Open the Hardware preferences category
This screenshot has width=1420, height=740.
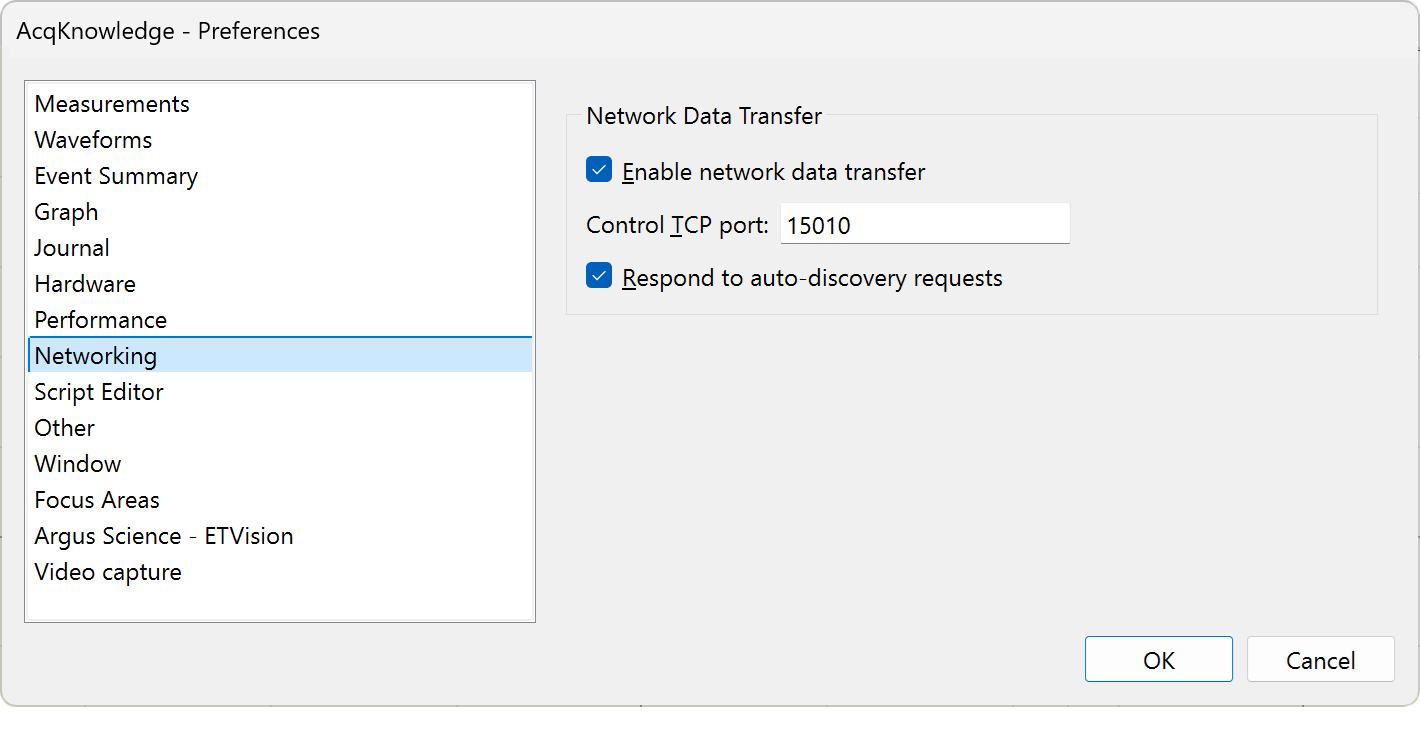[x=85, y=283]
